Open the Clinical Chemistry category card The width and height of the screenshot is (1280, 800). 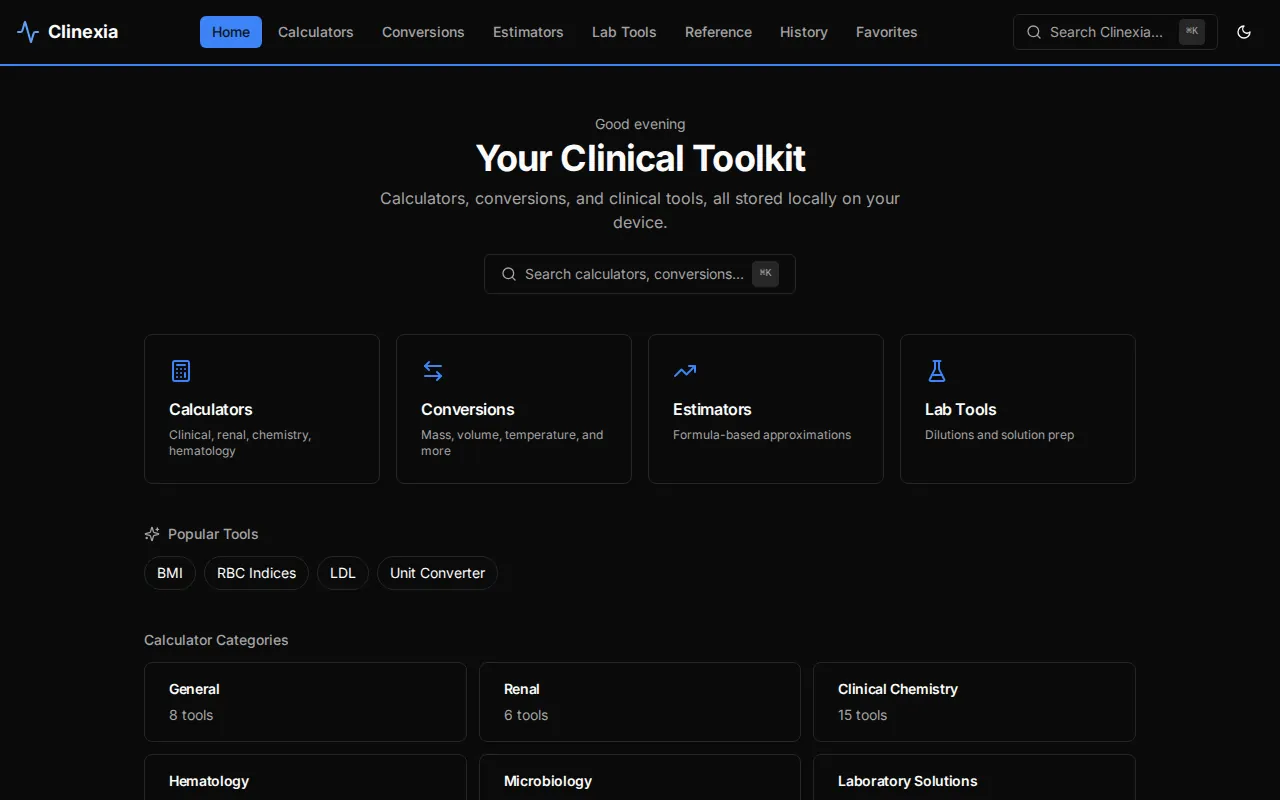974,702
